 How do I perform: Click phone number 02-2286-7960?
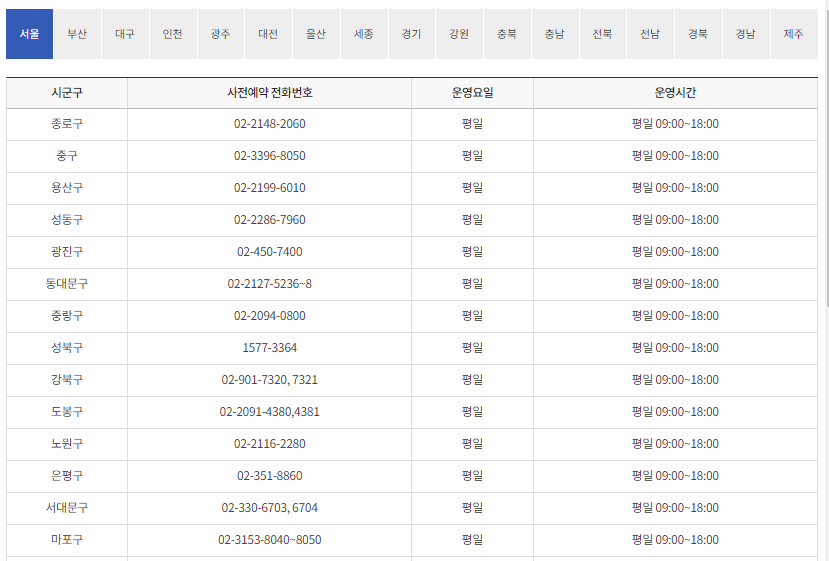click(x=270, y=220)
